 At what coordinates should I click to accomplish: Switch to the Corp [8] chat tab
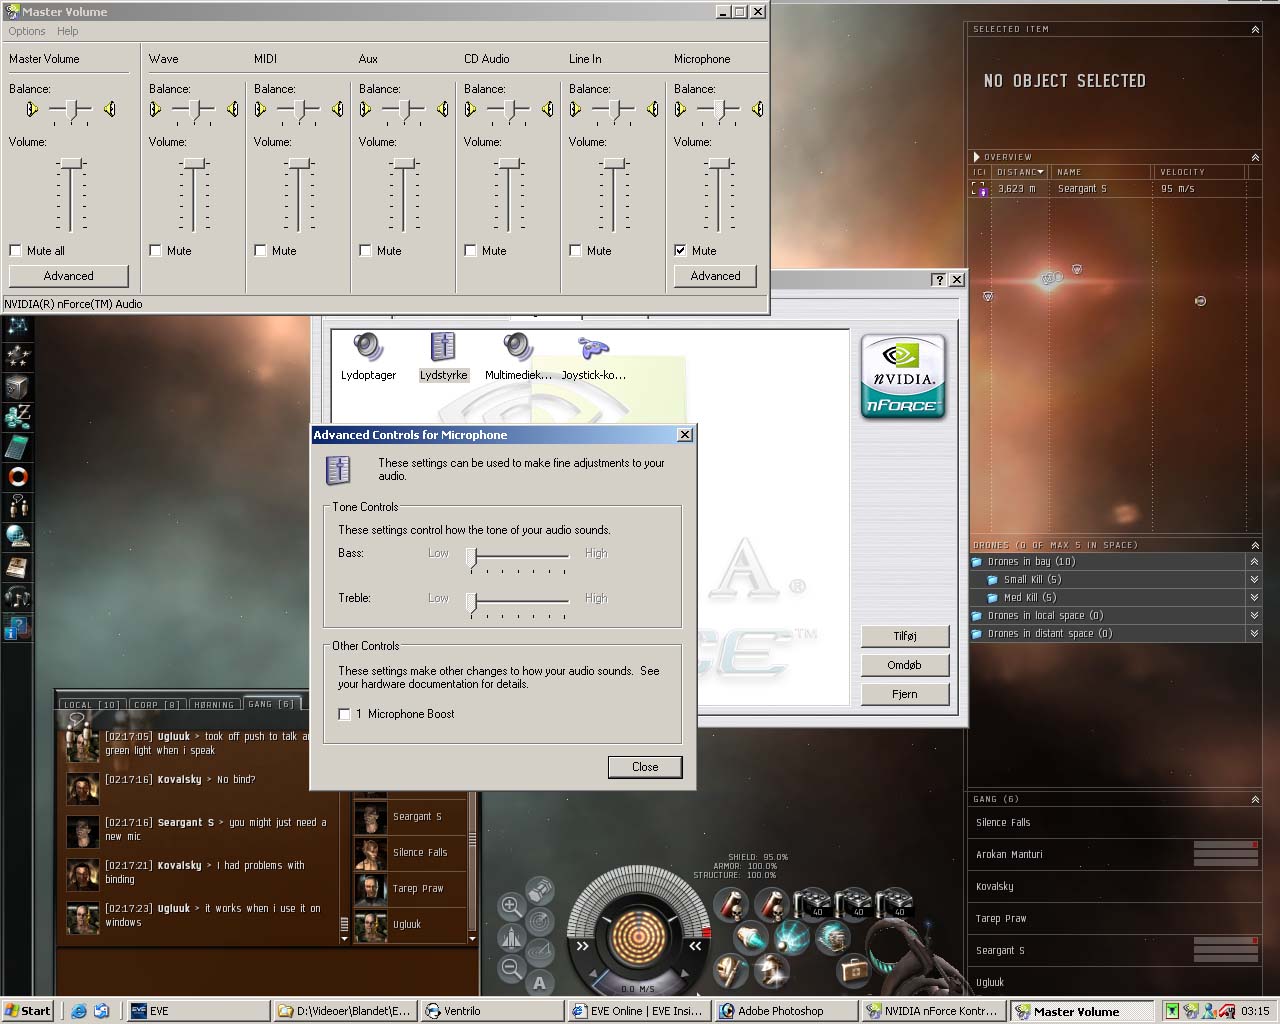157,704
